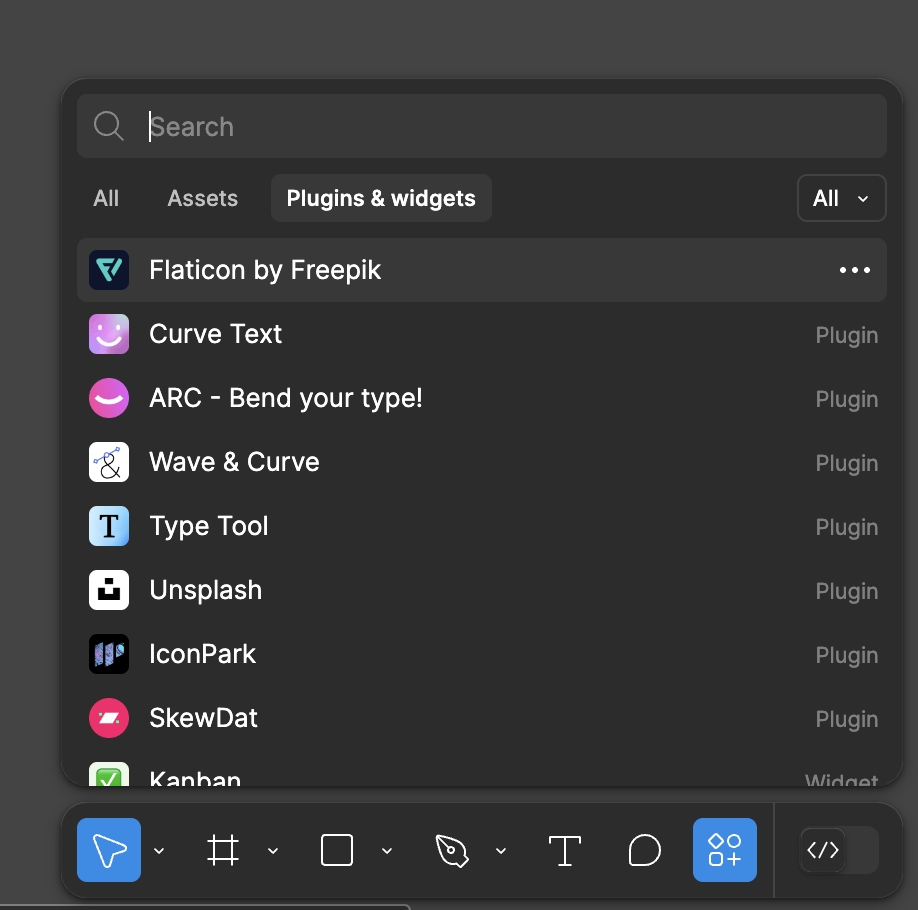918x910 pixels.
Task: Open Pen tool options chevron
Action: [501, 851]
